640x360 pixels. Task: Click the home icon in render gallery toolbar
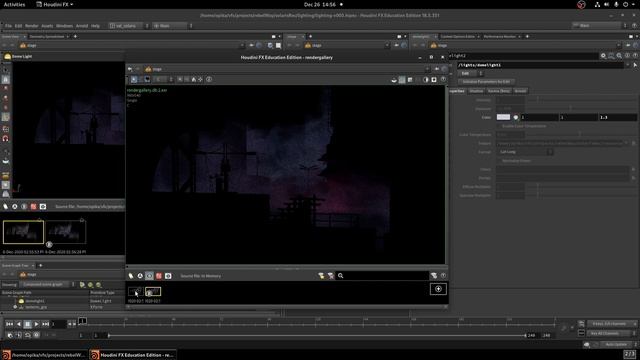pyautogui.click(x=194, y=80)
